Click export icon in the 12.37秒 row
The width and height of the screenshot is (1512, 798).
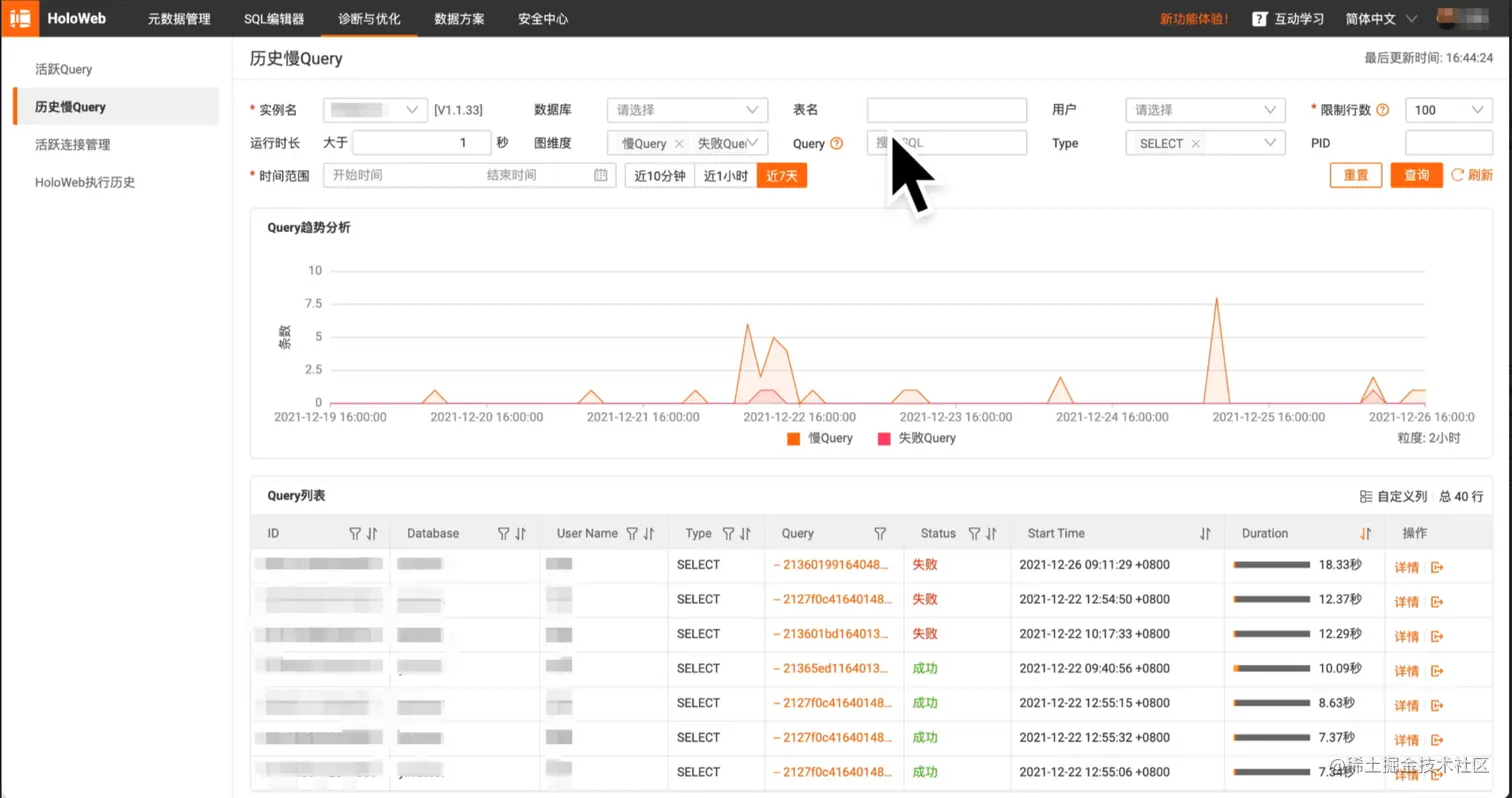[x=1437, y=602]
